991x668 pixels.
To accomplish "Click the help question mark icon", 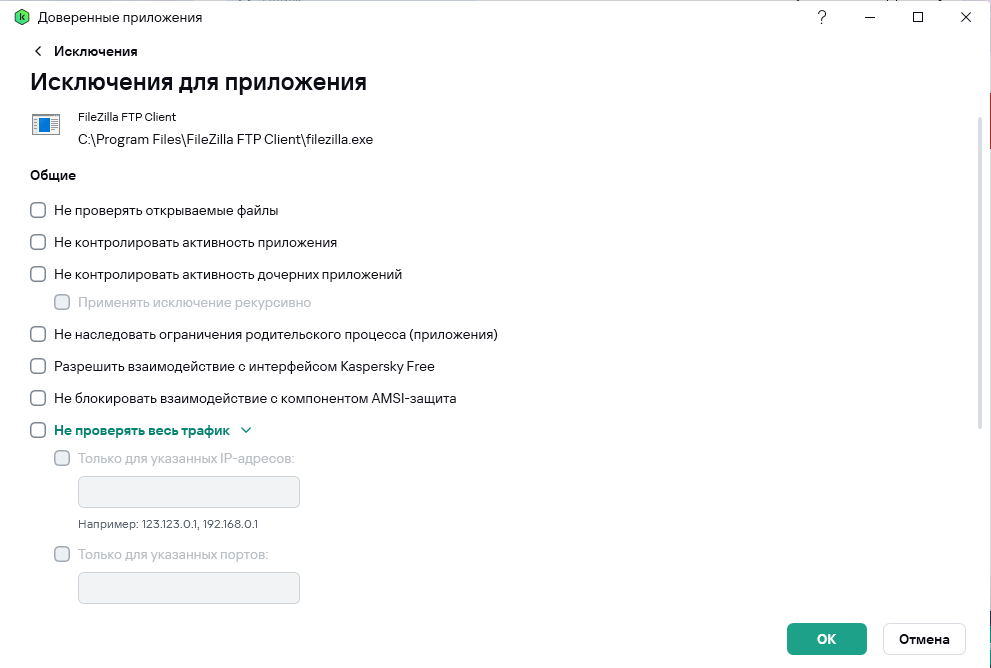I will (x=822, y=17).
